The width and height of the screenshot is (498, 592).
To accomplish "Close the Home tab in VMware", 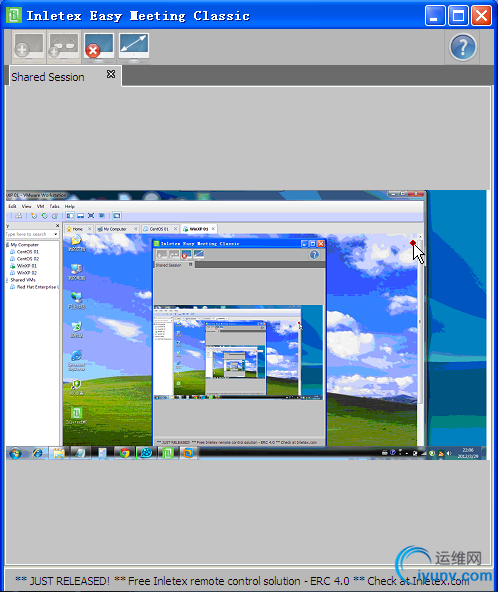I will [x=89, y=228].
